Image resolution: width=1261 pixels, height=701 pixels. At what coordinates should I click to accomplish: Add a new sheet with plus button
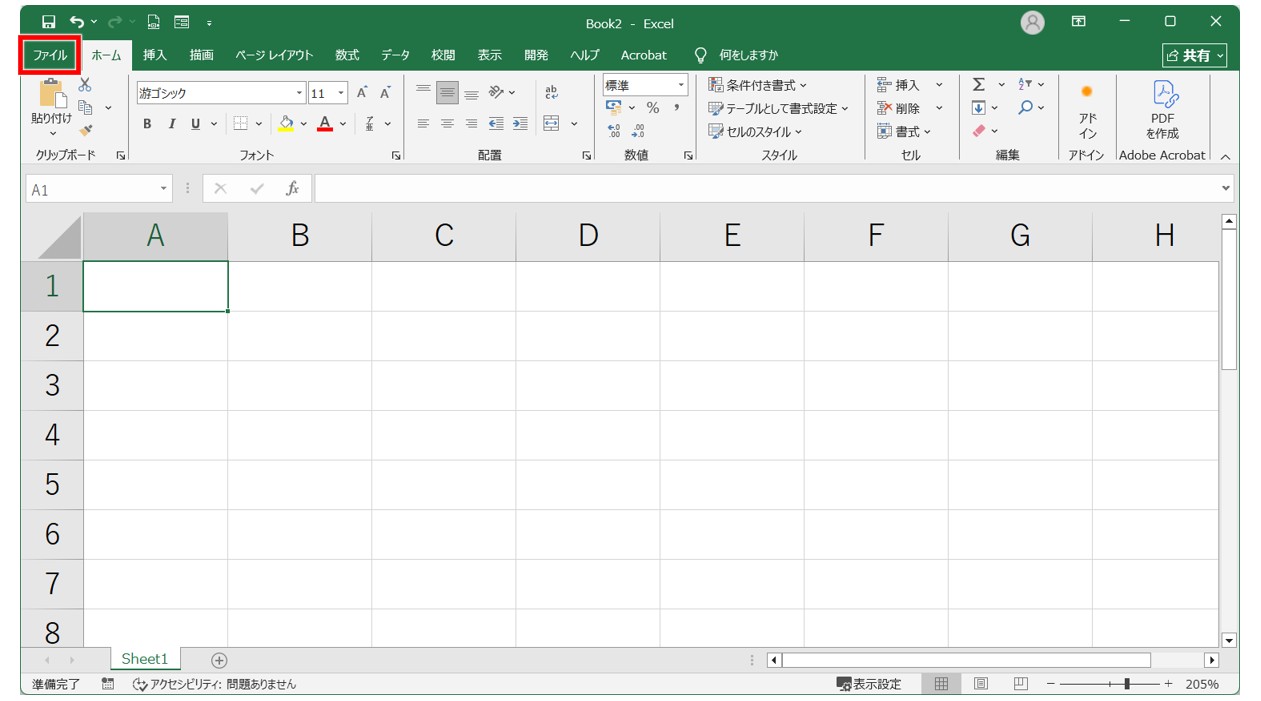click(x=219, y=660)
